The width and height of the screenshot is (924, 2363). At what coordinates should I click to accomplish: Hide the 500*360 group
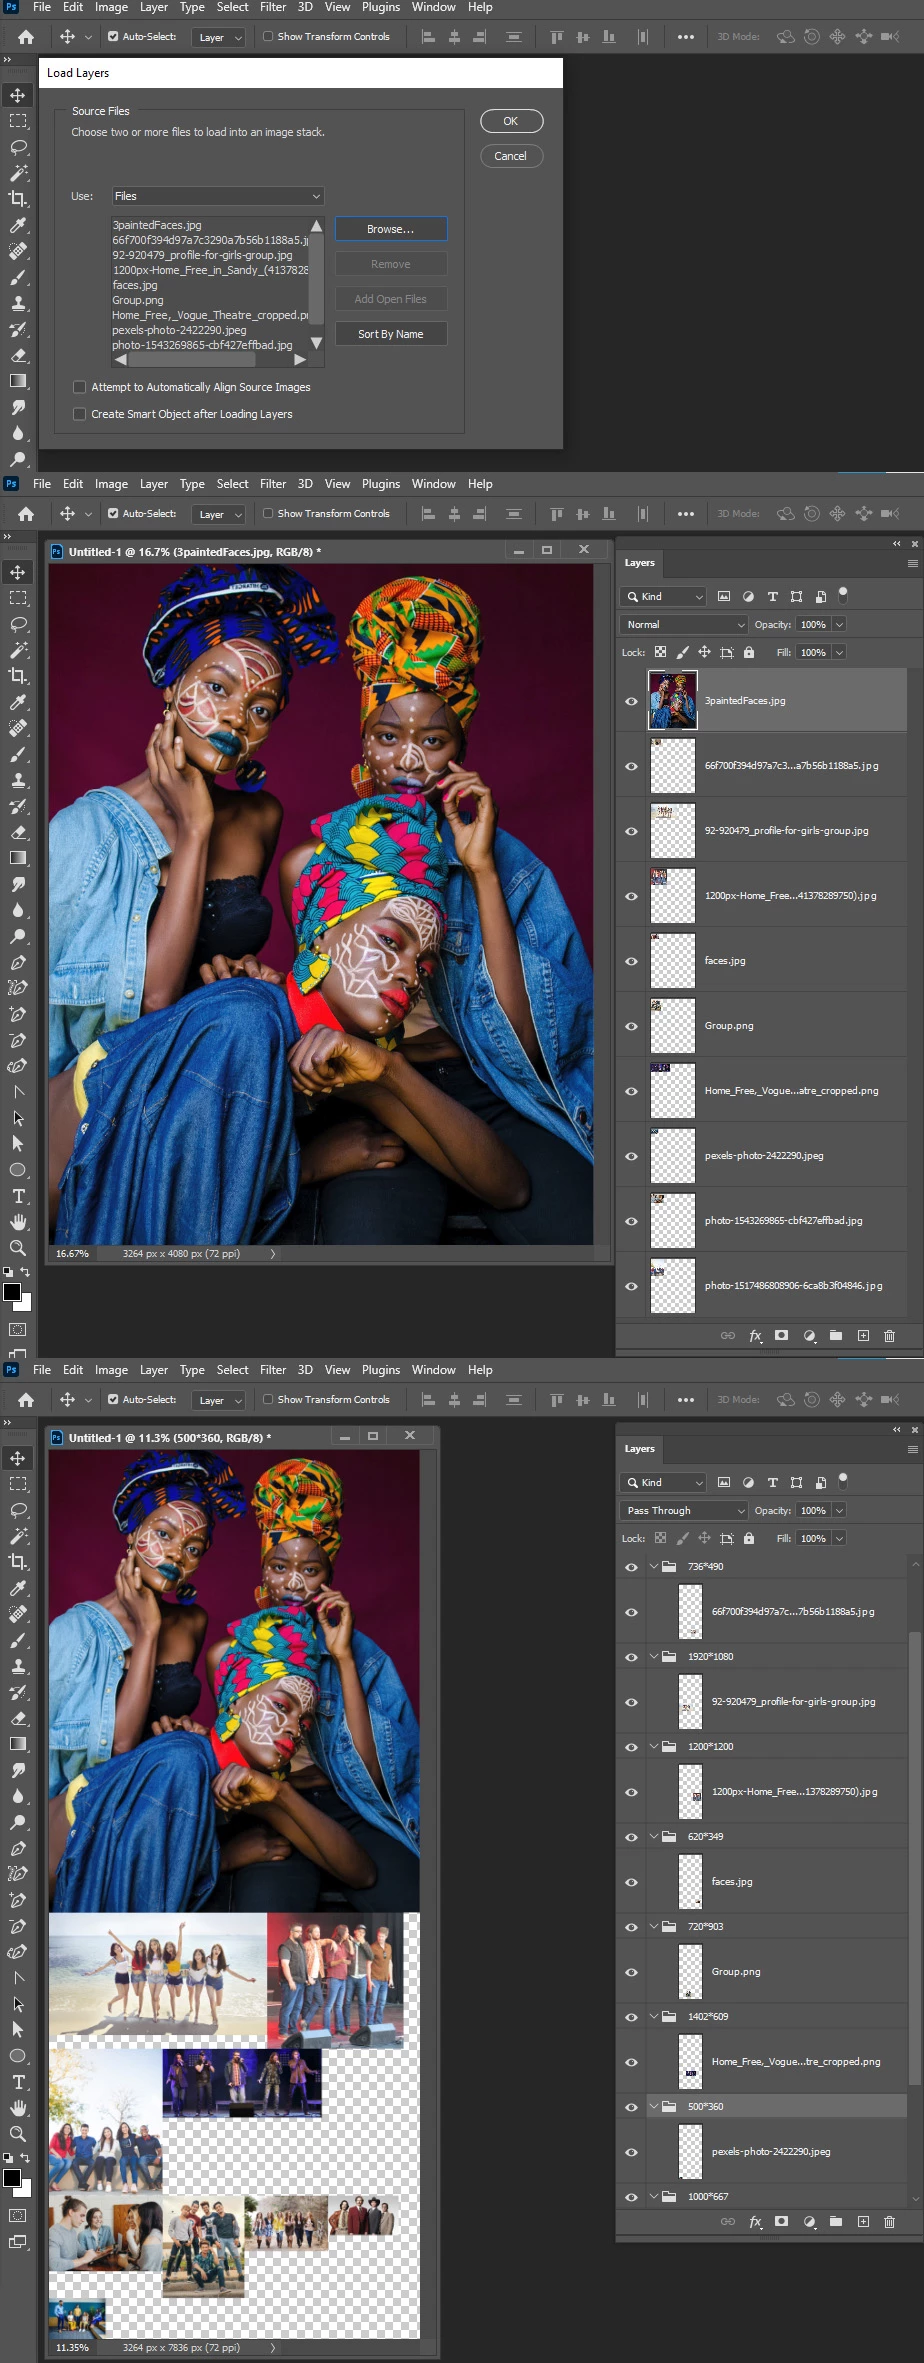pyautogui.click(x=631, y=2107)
